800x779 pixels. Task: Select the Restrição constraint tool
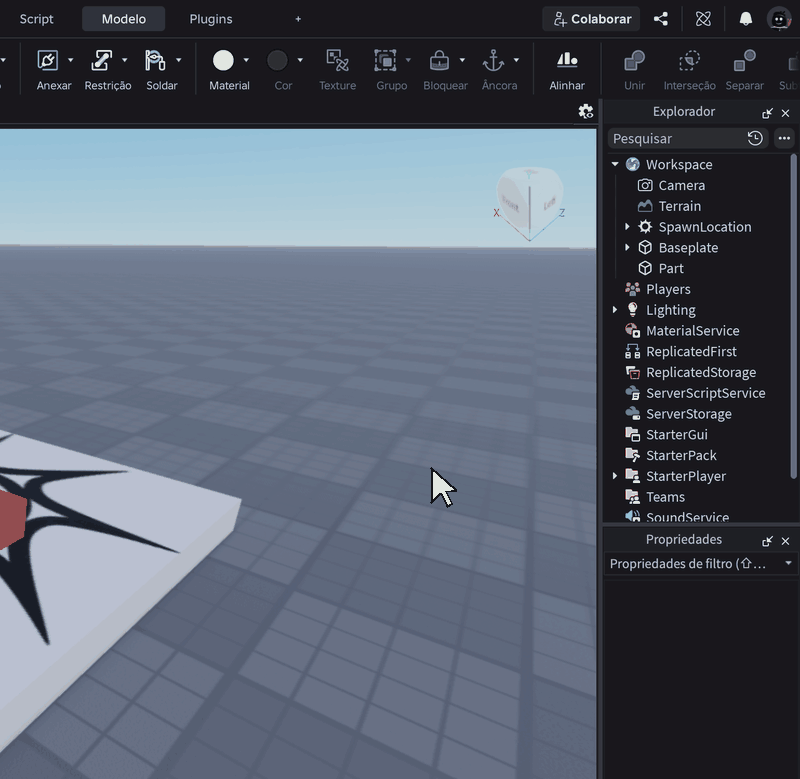pyautogui.click(x=102, y=61)
